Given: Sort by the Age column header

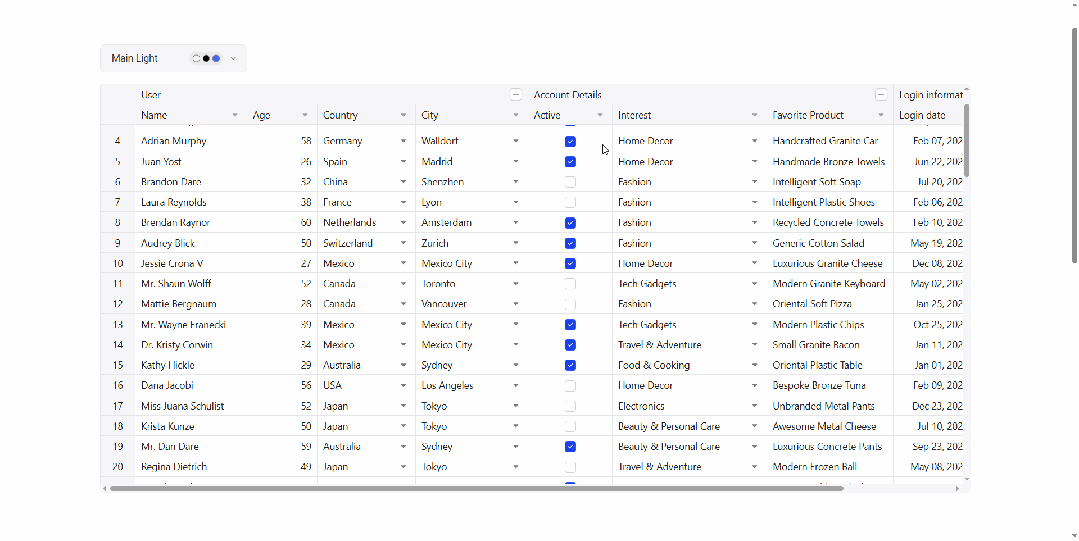Looking at the screenshot, I should pyautogui.click(x=261, y=115).
